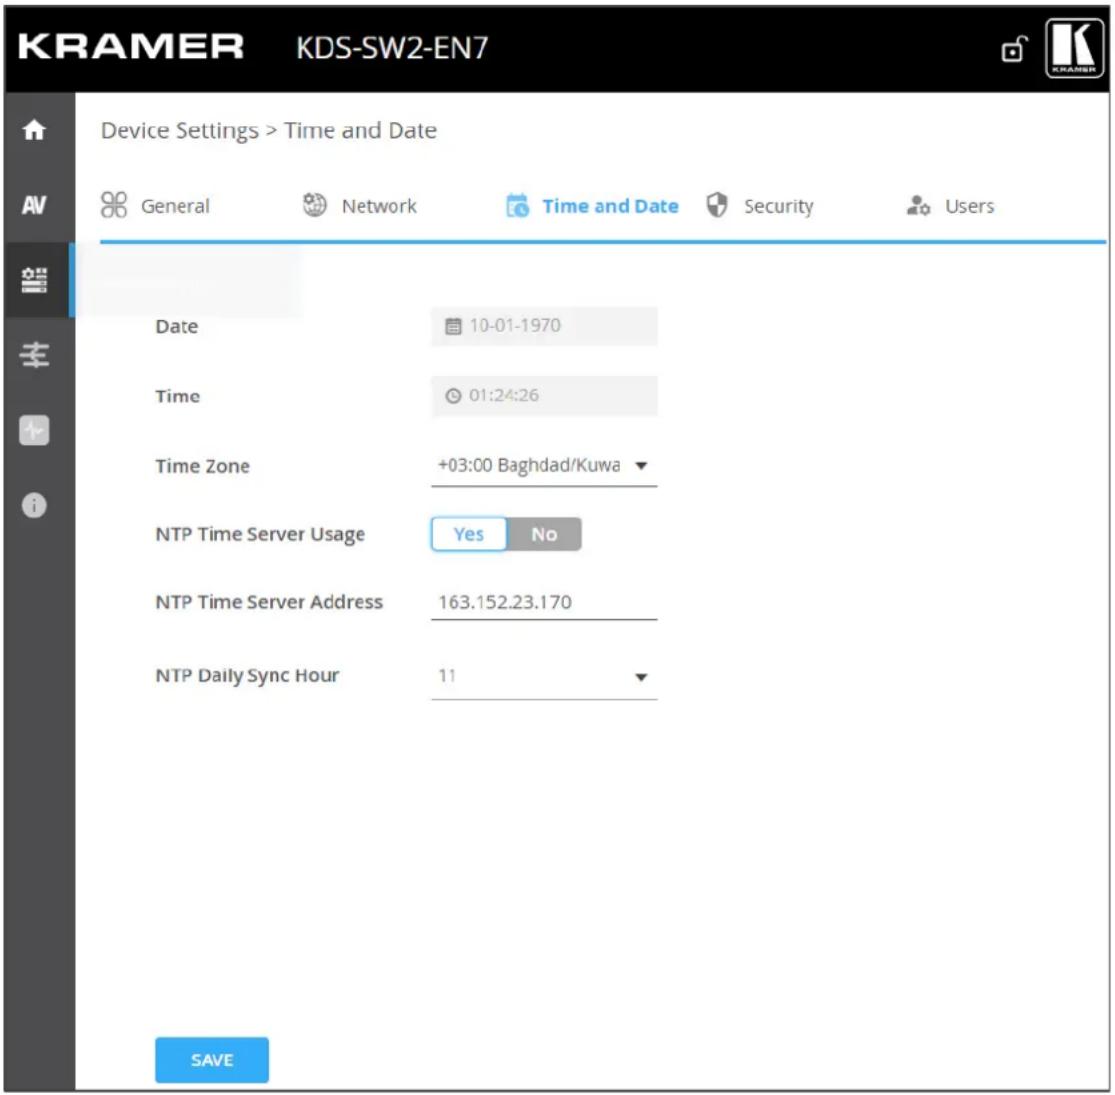Set NTP Time Server Usage to Yes
Viewport: 1115px width, 1095px height.
[469, 534]
